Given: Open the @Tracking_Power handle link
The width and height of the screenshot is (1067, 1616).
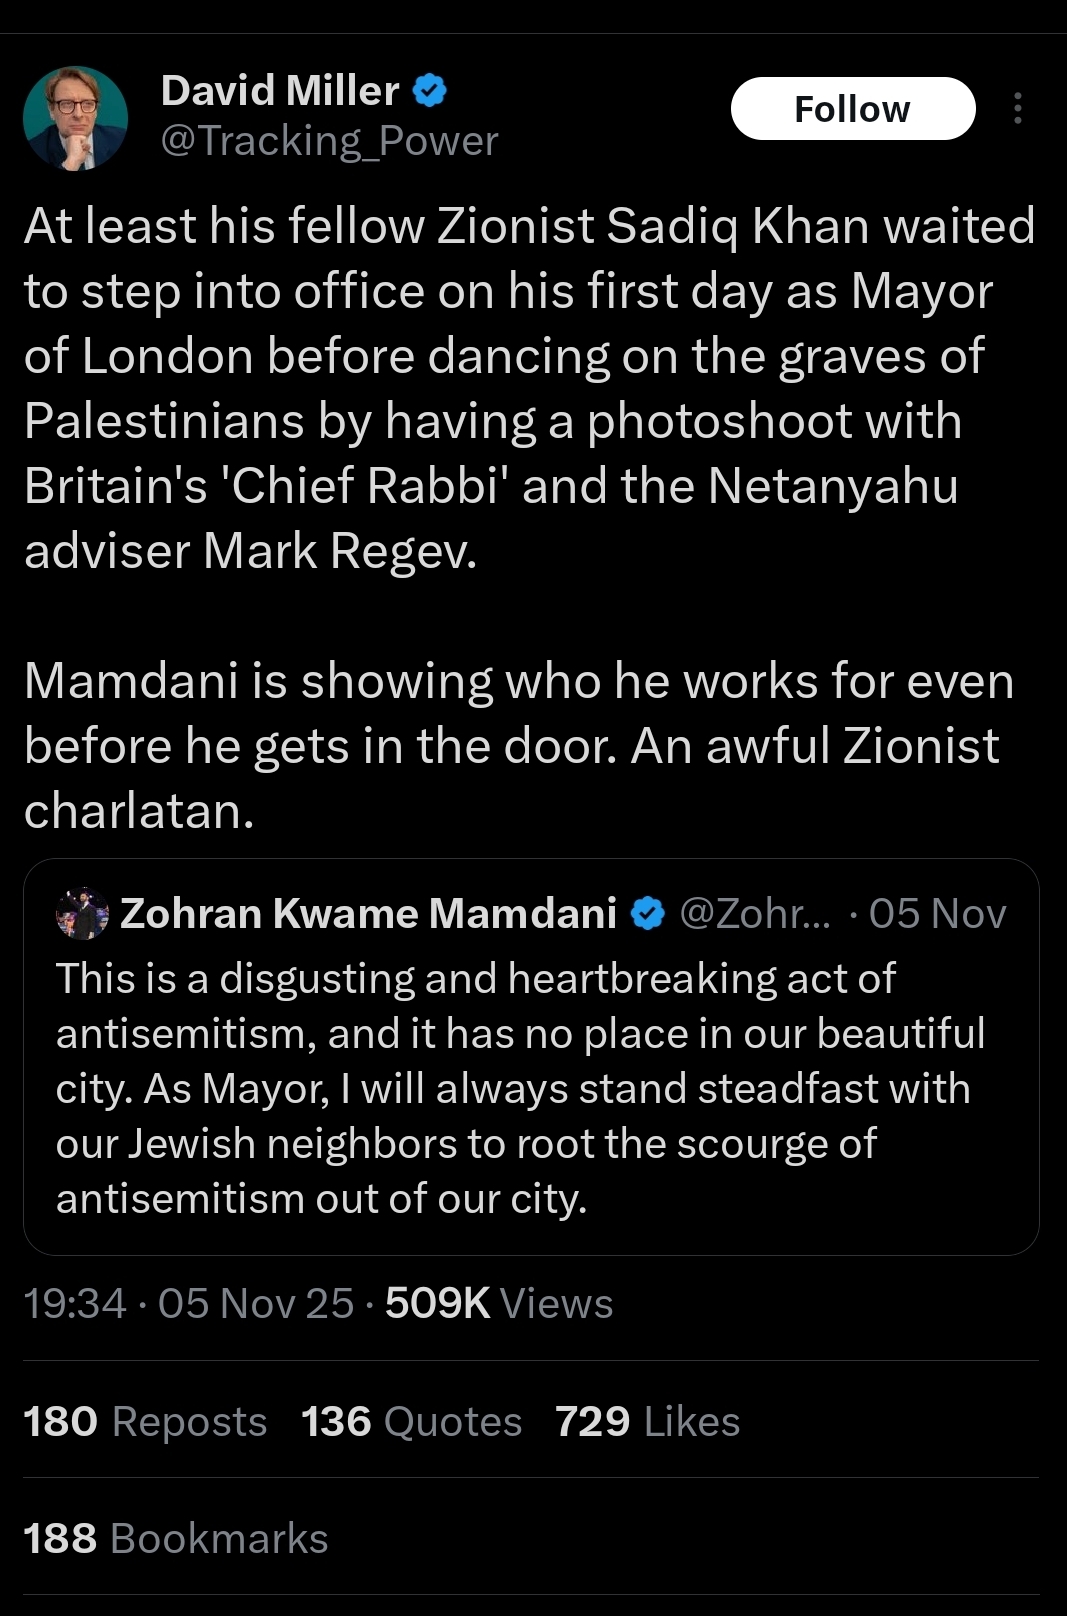Looking at the screenshot, I should point(329,141).
